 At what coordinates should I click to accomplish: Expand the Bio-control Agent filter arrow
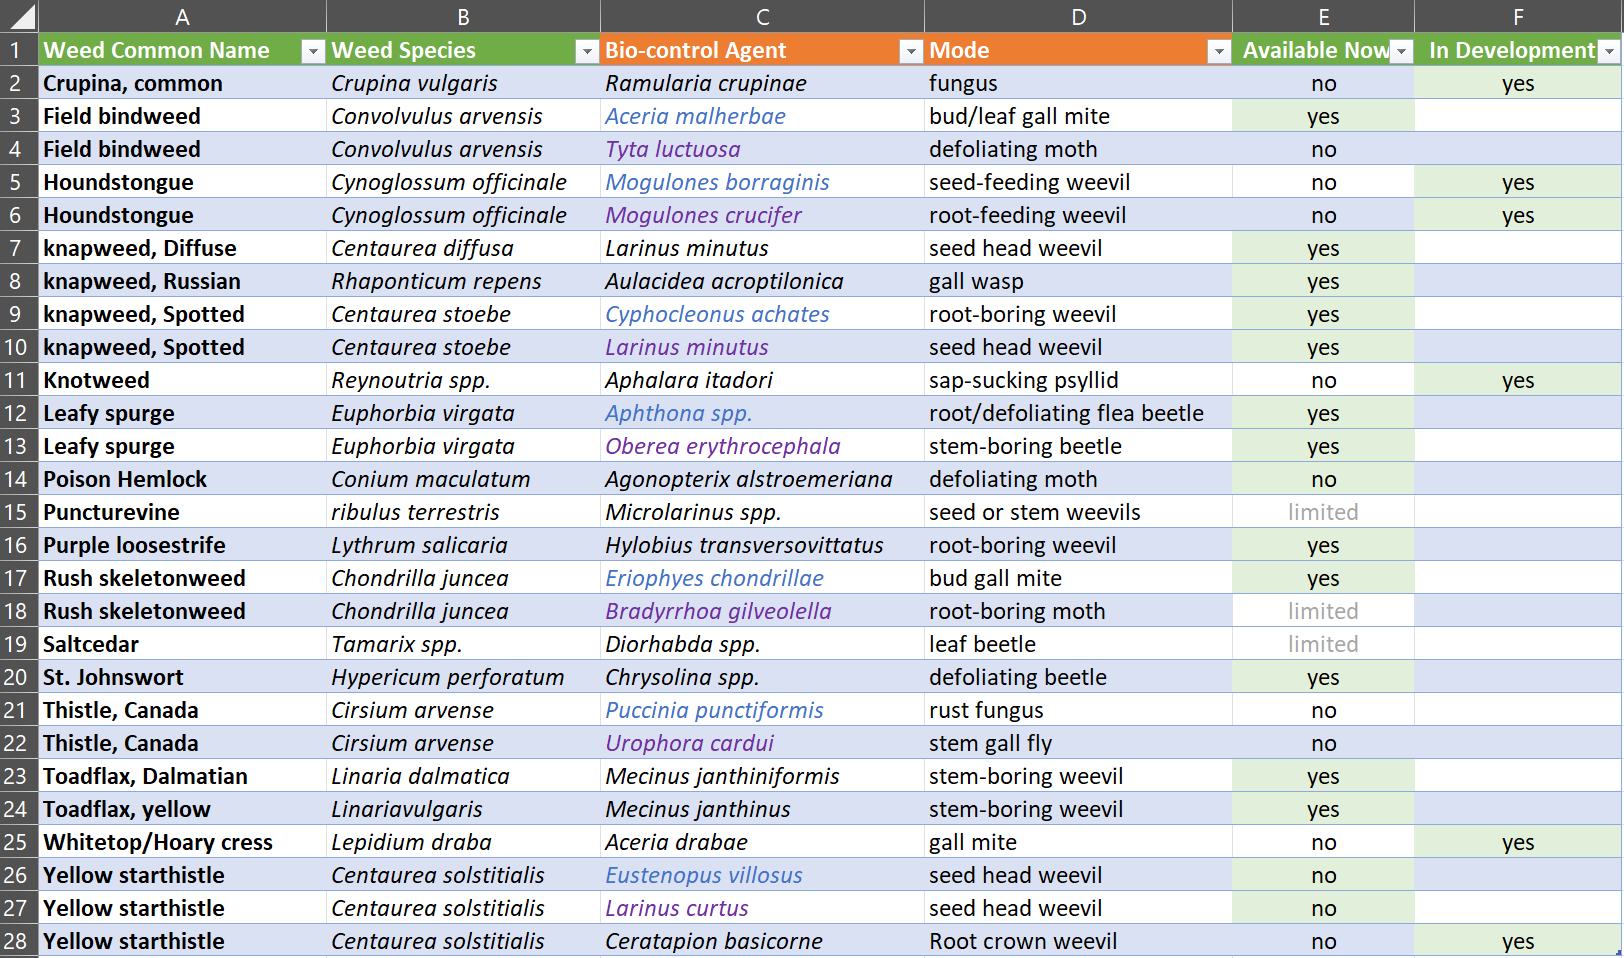point(911,52)
